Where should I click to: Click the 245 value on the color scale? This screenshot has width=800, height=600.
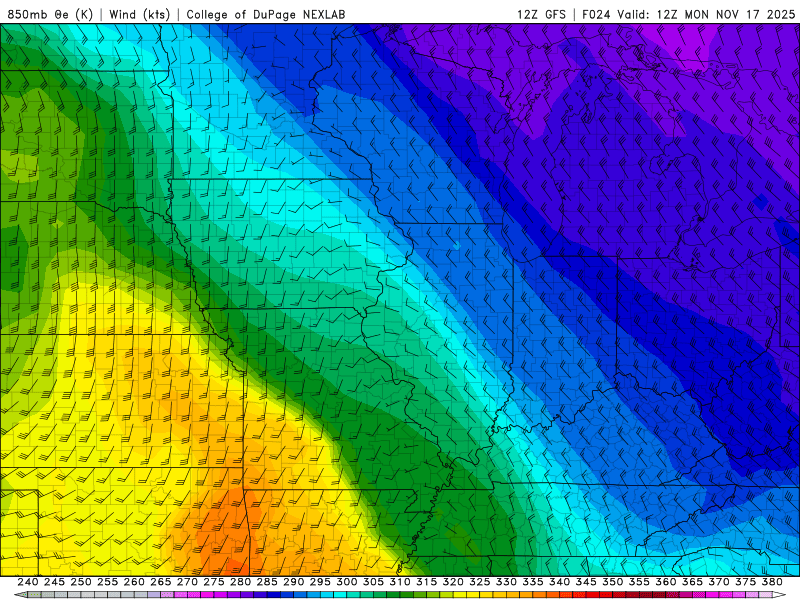pos(54,582)
